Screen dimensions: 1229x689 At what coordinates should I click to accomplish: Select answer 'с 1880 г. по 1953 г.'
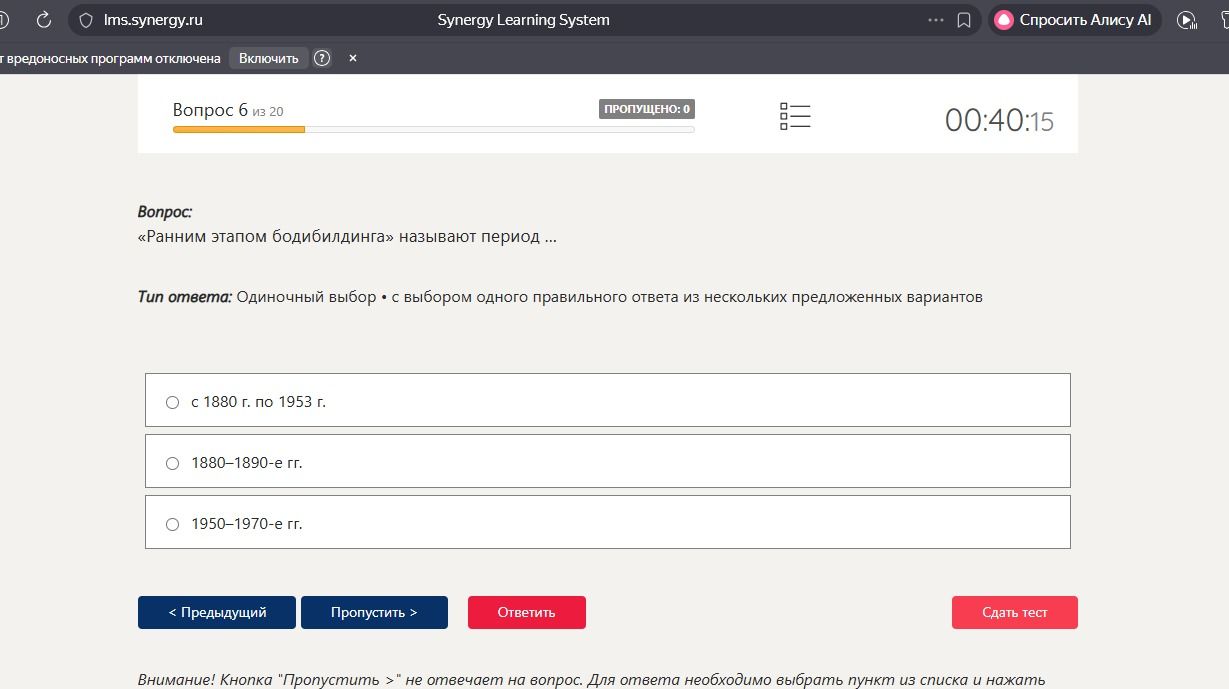608,400
